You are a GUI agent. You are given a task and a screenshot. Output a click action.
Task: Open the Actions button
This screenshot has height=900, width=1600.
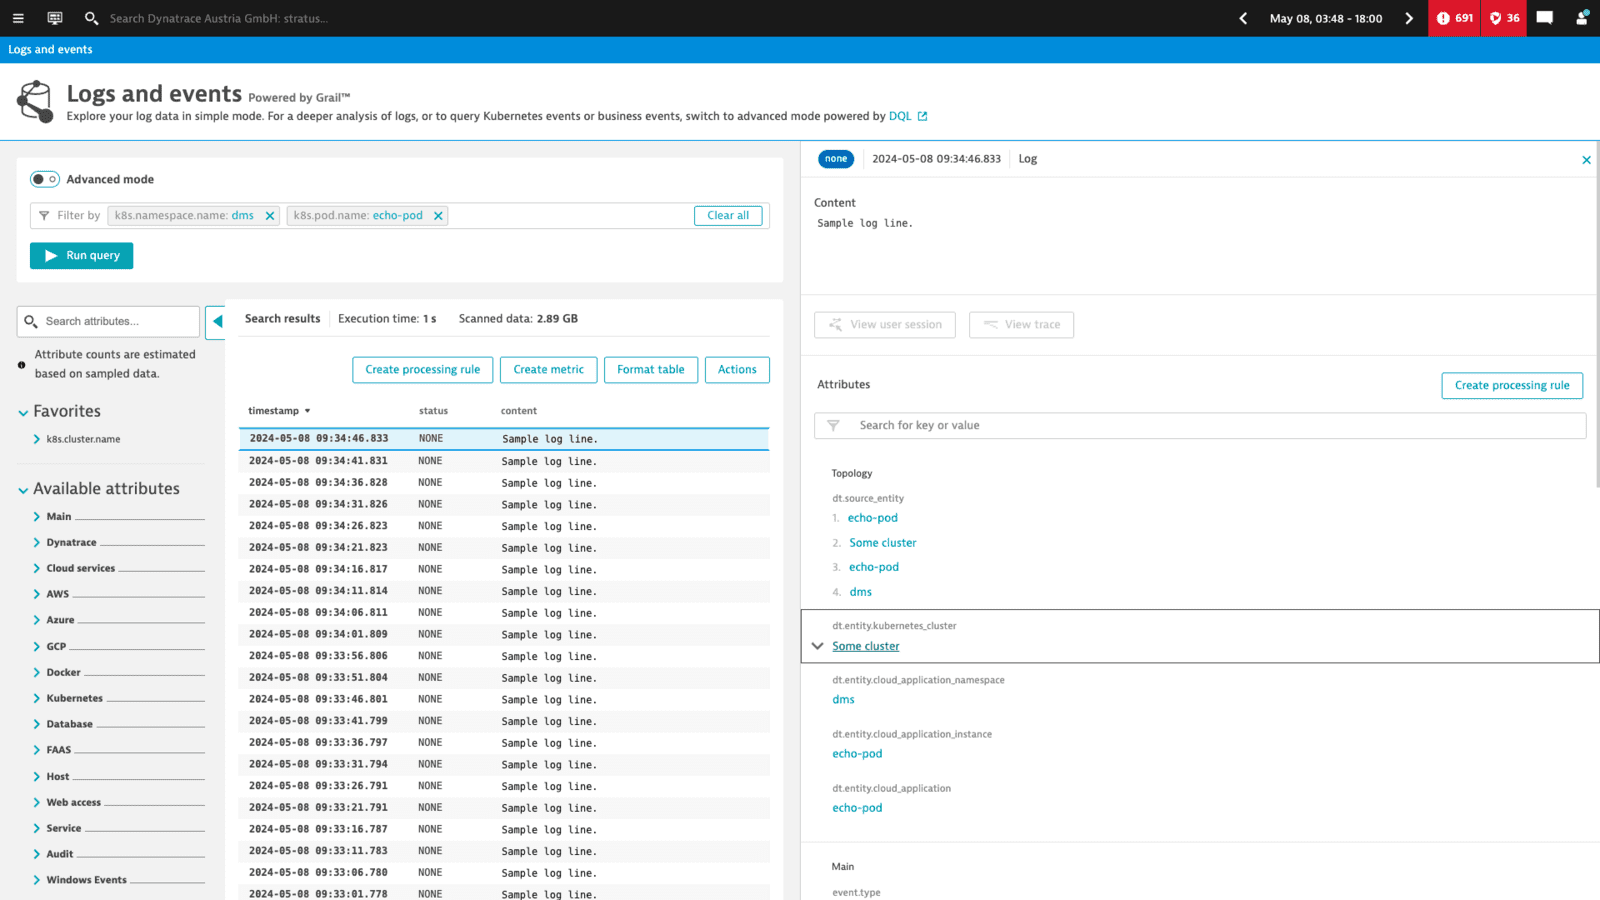point(737,370)
